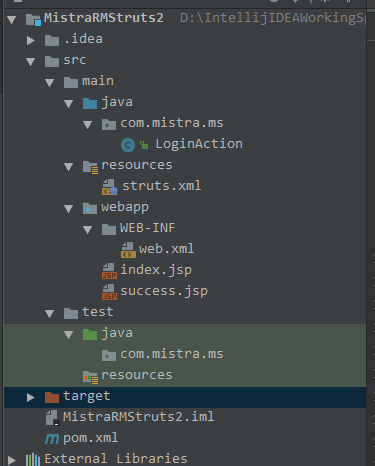This screenshot has height=466, width=375.
Task: Collapse the main folder arrow
Action: [x=49, y=83]
